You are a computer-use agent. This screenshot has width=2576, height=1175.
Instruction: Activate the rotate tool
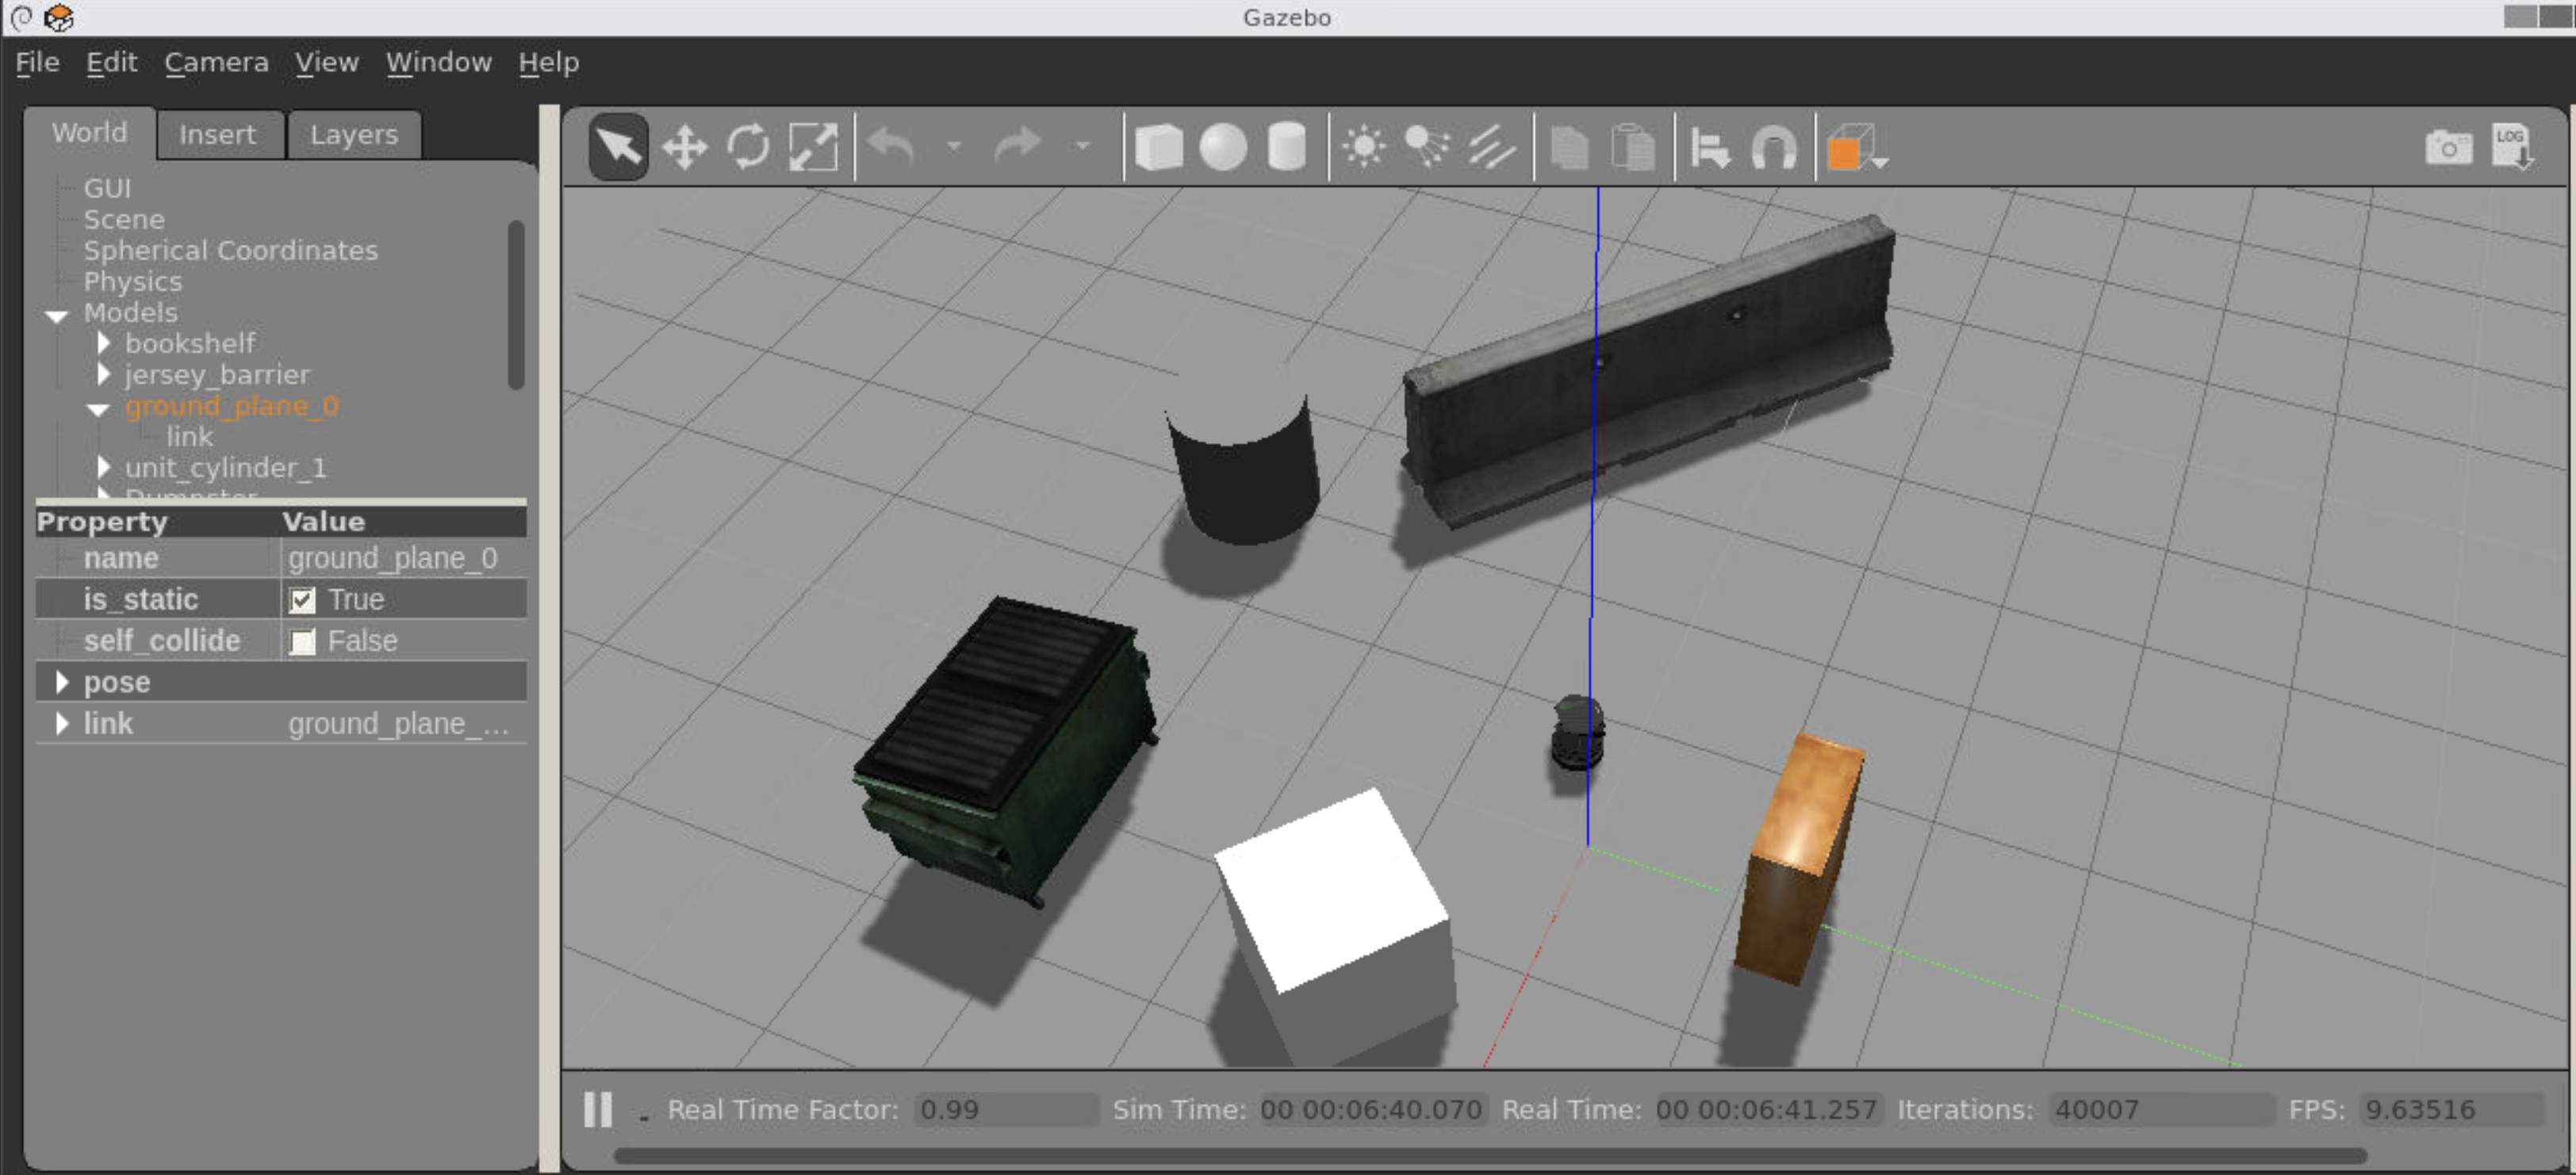(748, 145)
